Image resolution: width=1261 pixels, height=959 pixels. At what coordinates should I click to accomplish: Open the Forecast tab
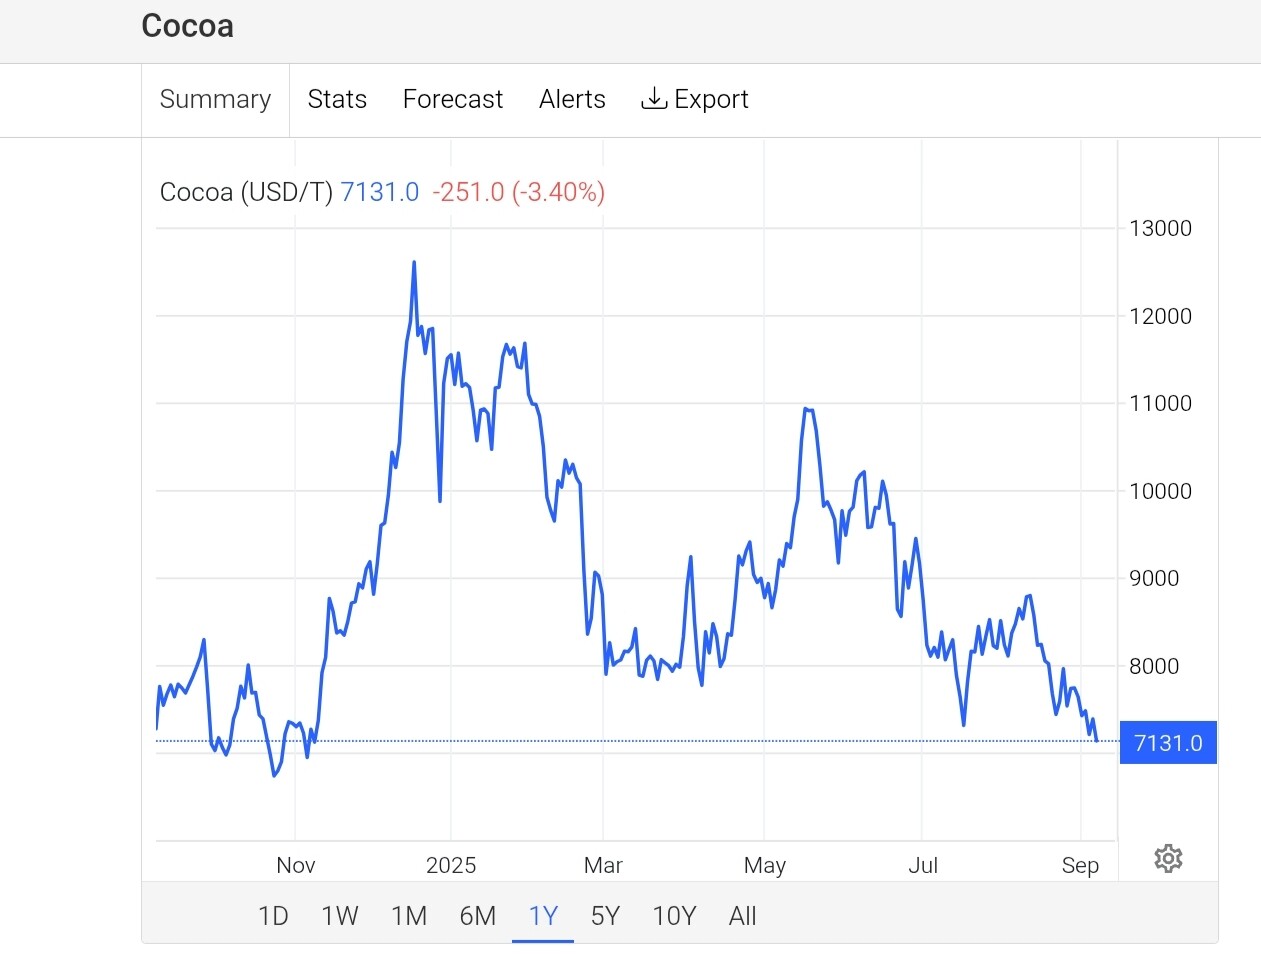point(453,99)
